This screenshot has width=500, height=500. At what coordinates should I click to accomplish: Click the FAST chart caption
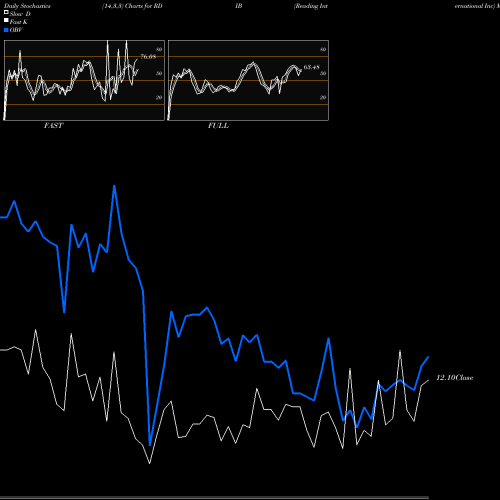[x=53, y=126]
